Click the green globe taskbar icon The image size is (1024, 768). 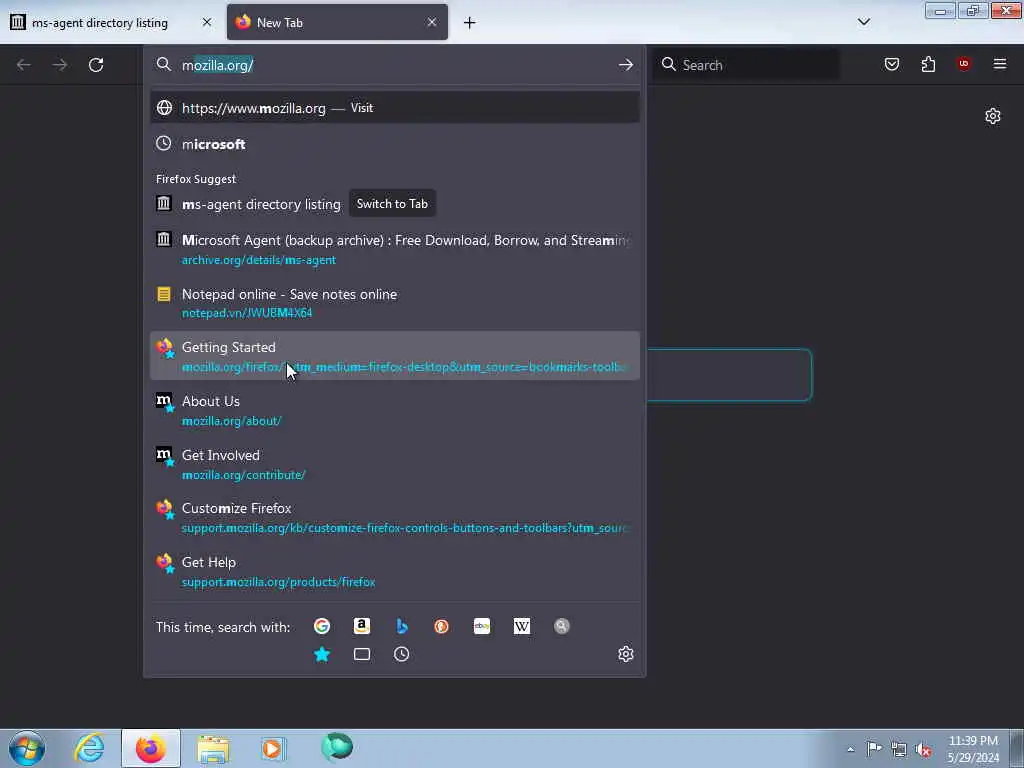pyautogui.click(x=337, y=747)
